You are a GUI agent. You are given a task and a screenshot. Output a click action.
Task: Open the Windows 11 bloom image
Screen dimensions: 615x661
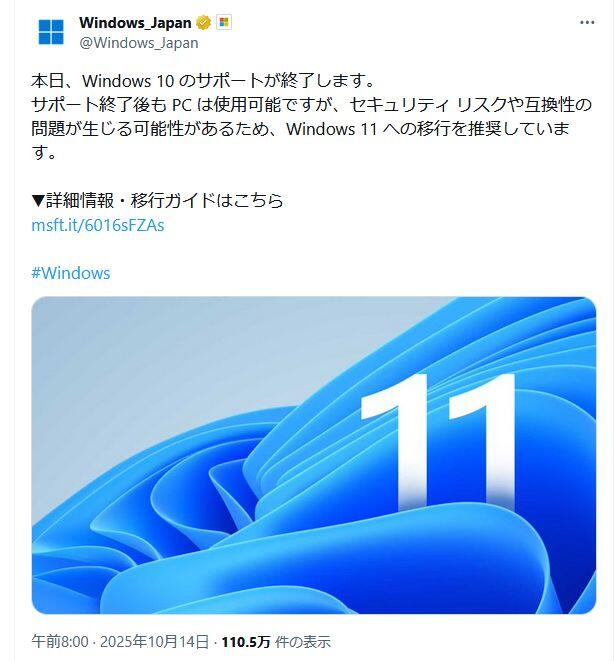(314, 455)
